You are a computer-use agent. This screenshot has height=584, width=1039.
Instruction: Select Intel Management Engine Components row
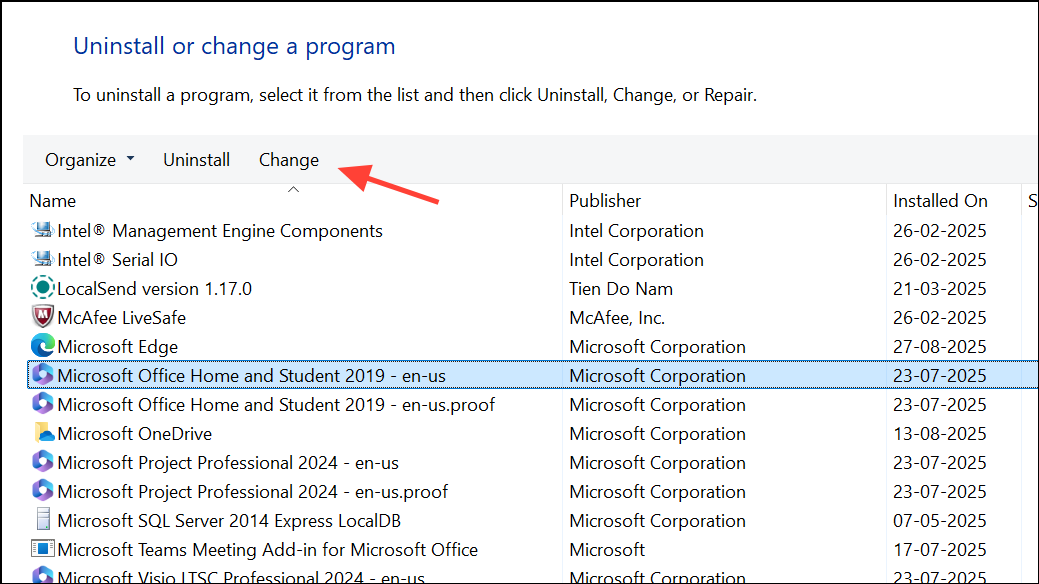pyautogui.click(x=219, y=231)
